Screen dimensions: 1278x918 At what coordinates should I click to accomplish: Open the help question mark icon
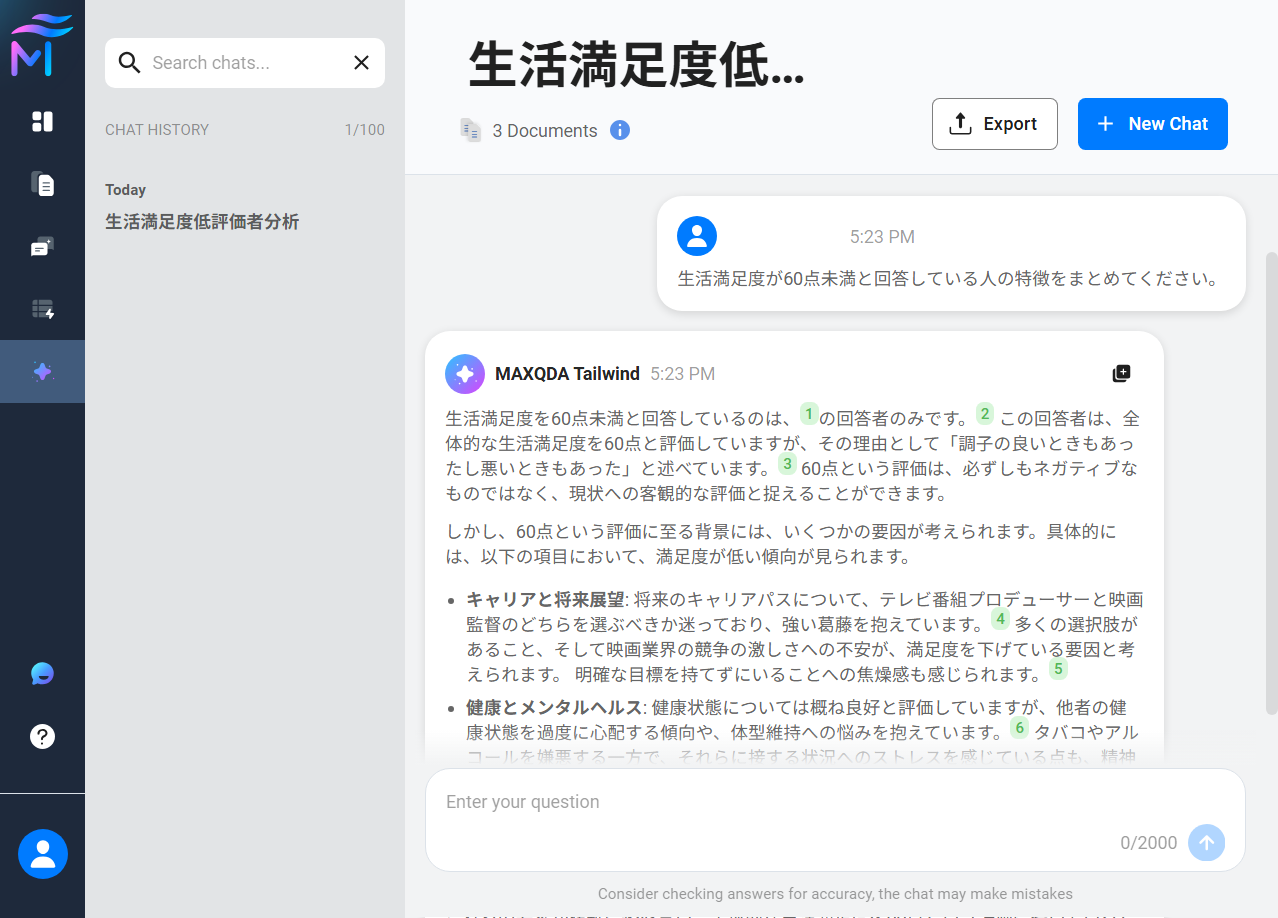(42, 737)
